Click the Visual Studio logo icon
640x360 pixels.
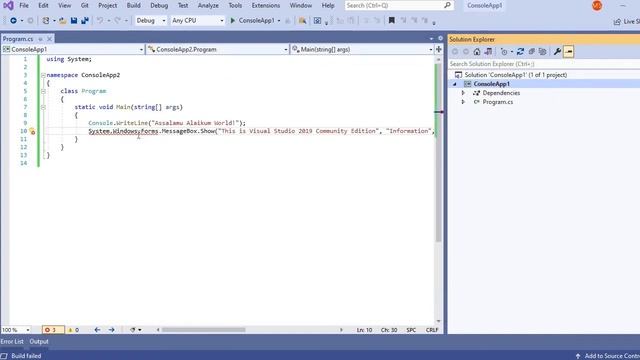tap(8, 6)
